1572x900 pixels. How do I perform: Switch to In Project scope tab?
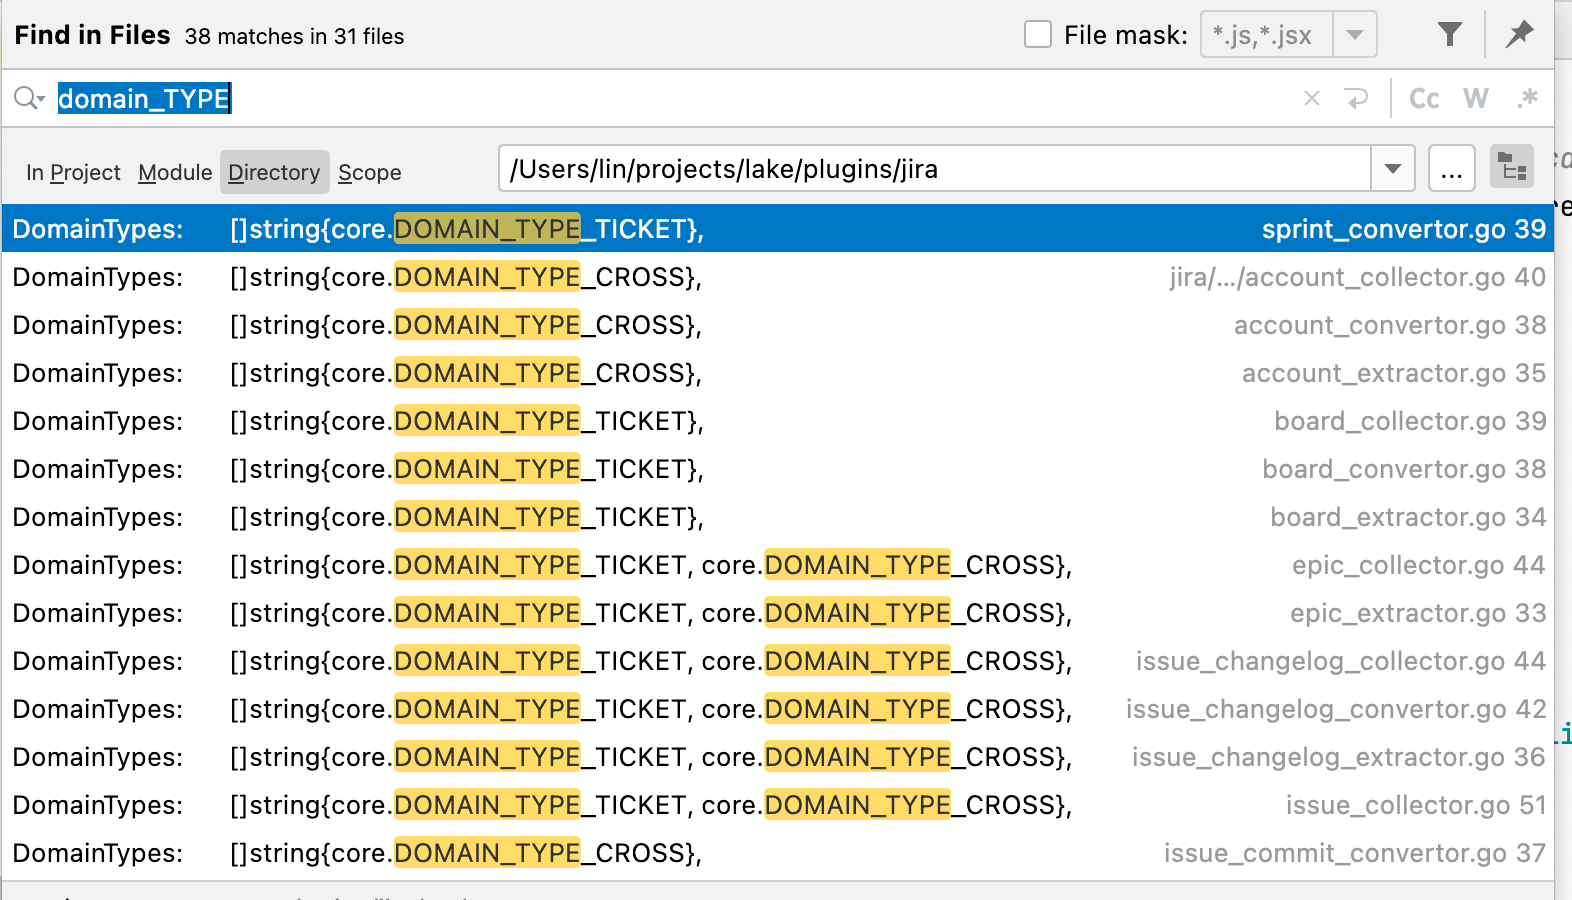pos(73,172)
